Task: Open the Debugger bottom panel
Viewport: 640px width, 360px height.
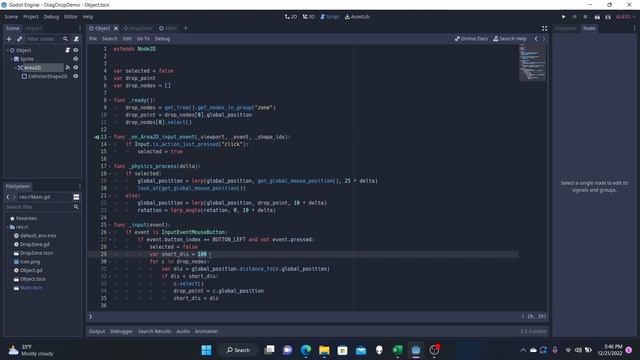Action: tap(121, 331)
